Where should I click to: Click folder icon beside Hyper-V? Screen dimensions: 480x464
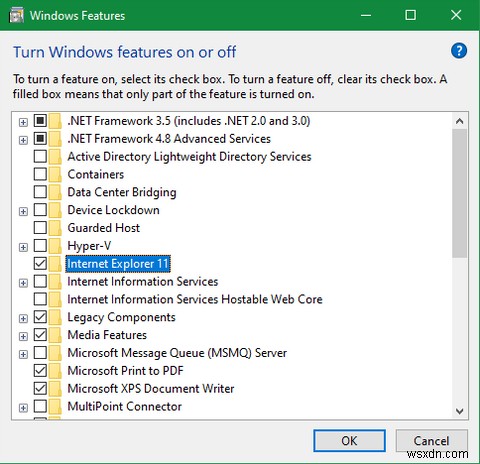(55, 246)
